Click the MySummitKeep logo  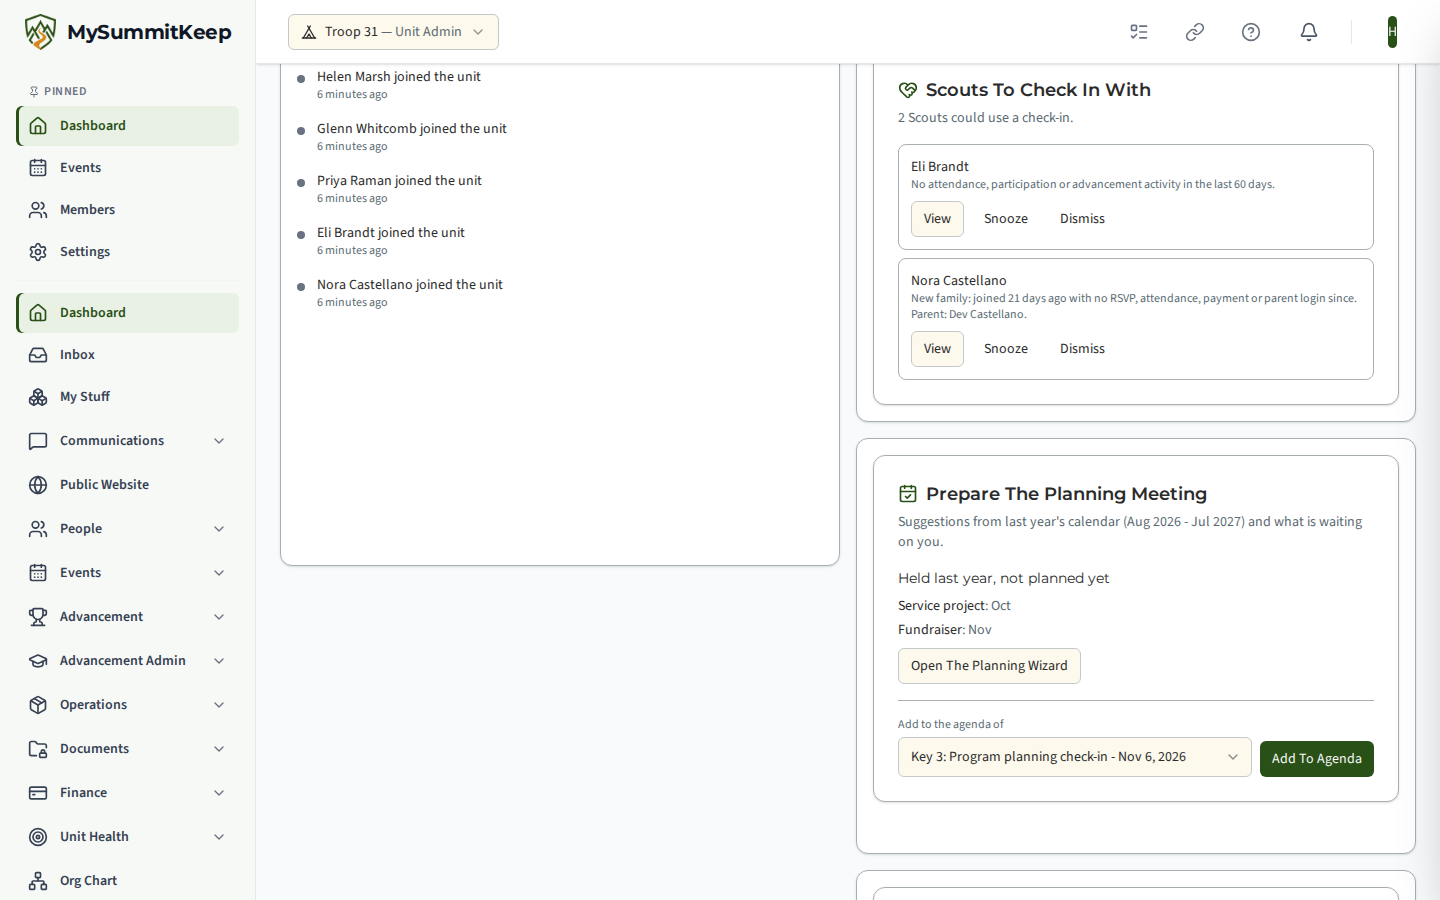[x=128, y=32]
